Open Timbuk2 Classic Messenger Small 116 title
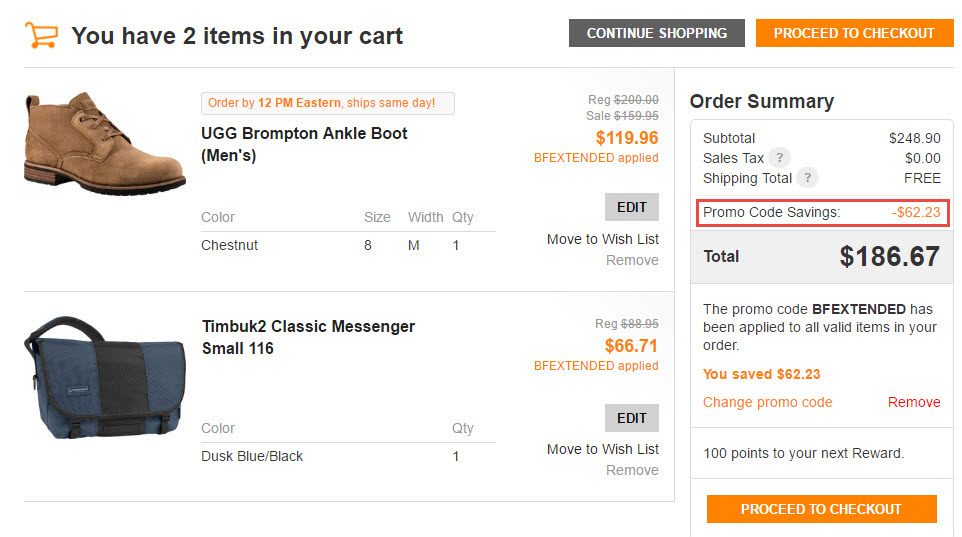This screenshot has height=537, width=962. 309,337
